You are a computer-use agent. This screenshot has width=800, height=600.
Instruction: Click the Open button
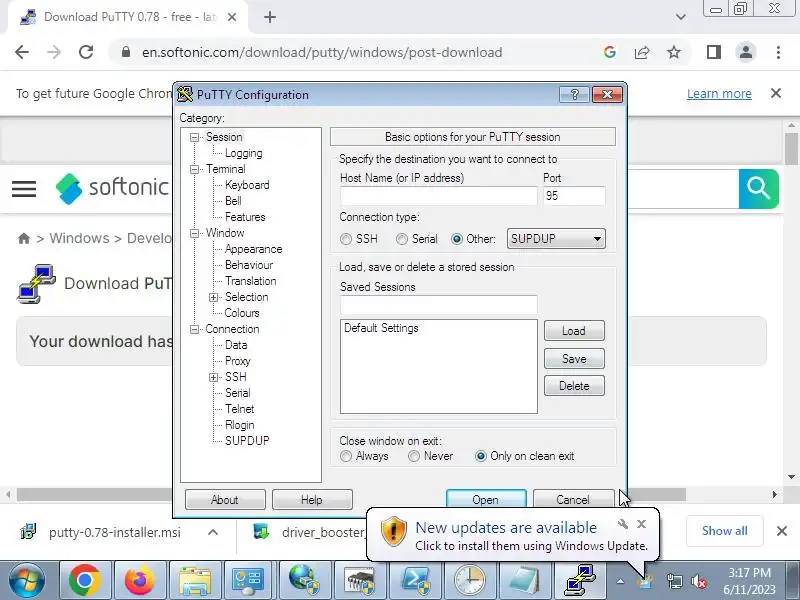click(x=486, y=499)
